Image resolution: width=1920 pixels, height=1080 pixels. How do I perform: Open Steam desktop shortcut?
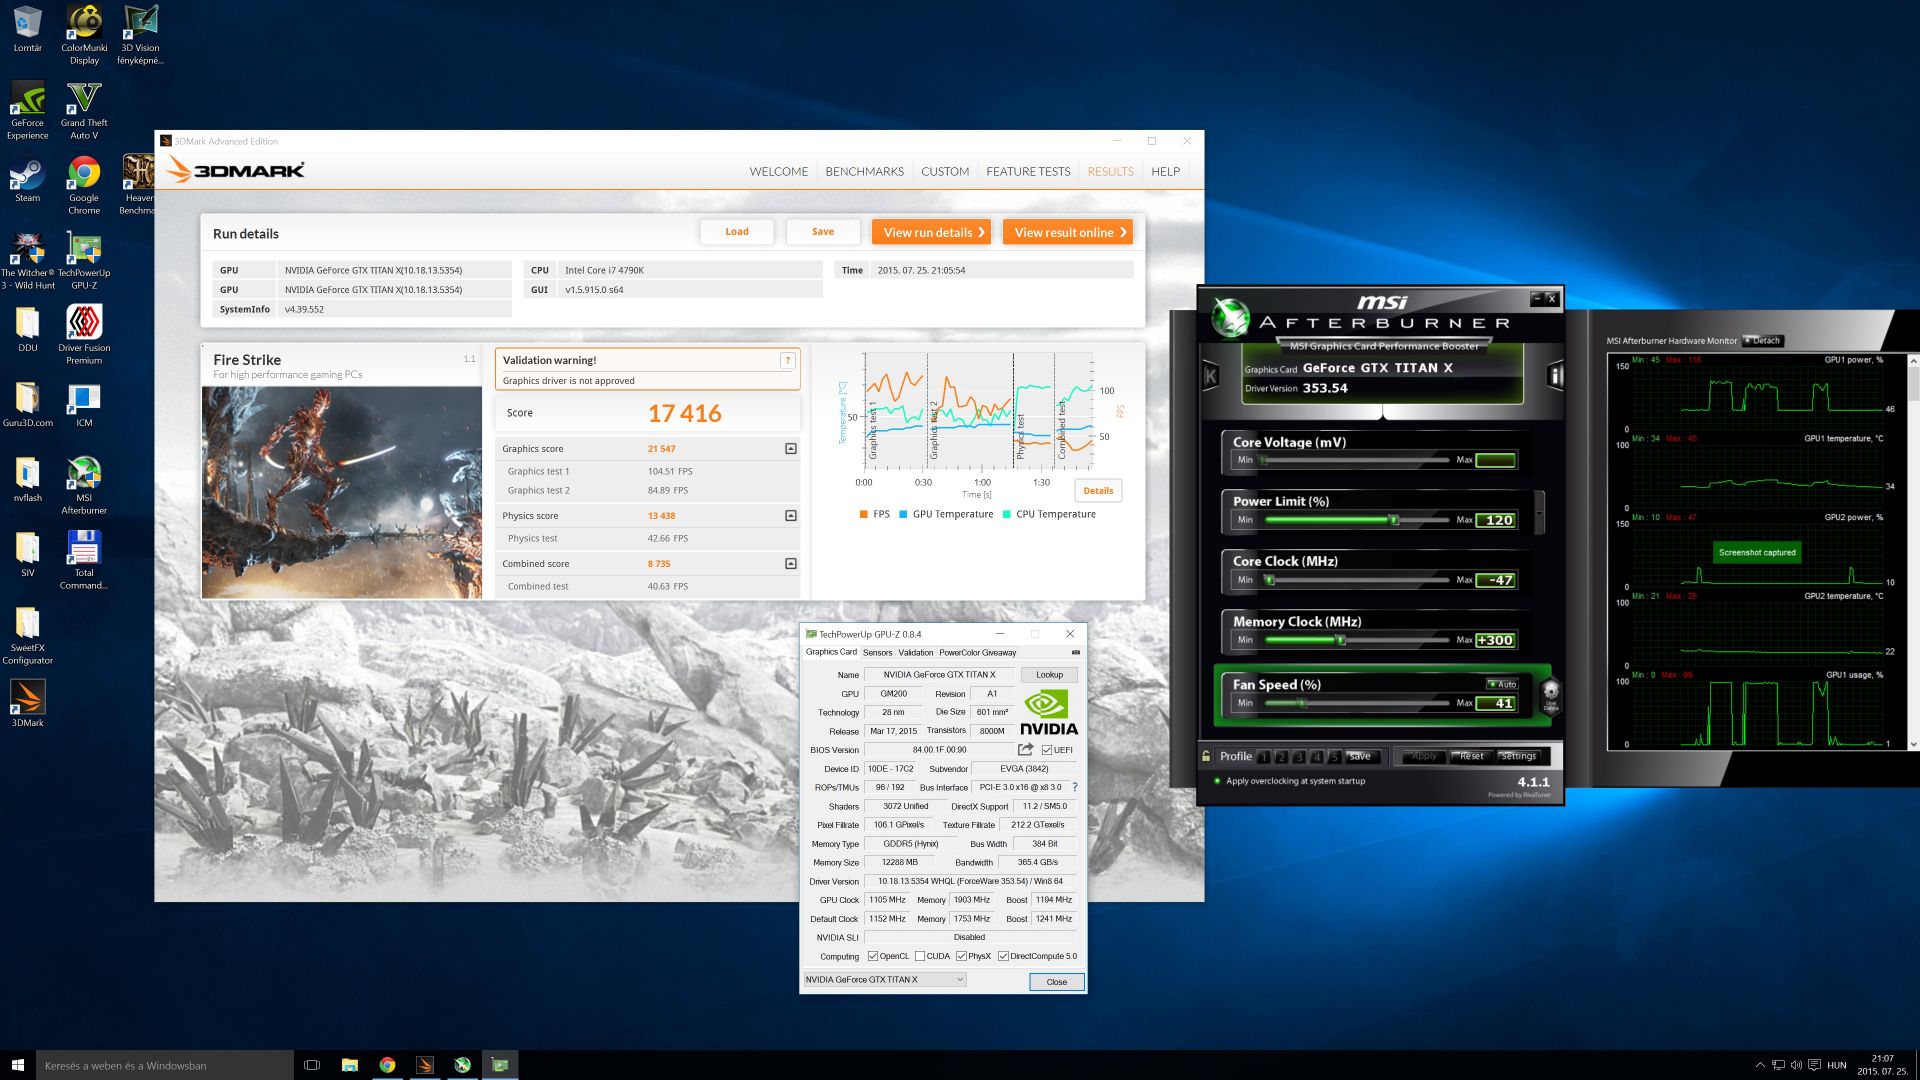click(28, 179)
